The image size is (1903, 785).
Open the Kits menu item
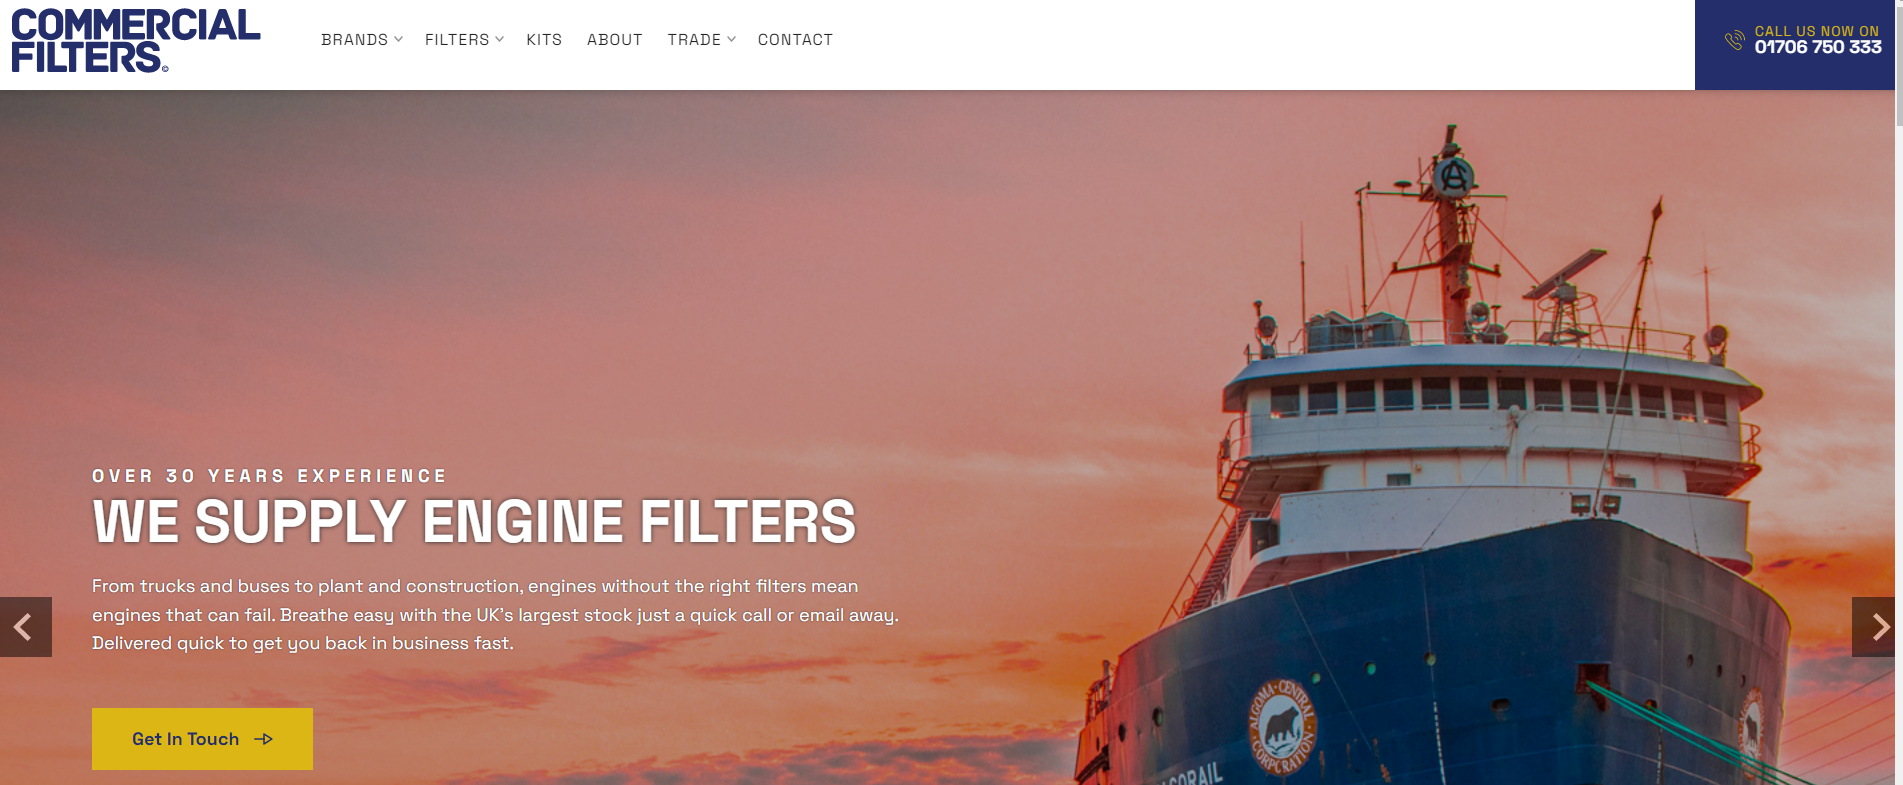click(x=544, y=40)
